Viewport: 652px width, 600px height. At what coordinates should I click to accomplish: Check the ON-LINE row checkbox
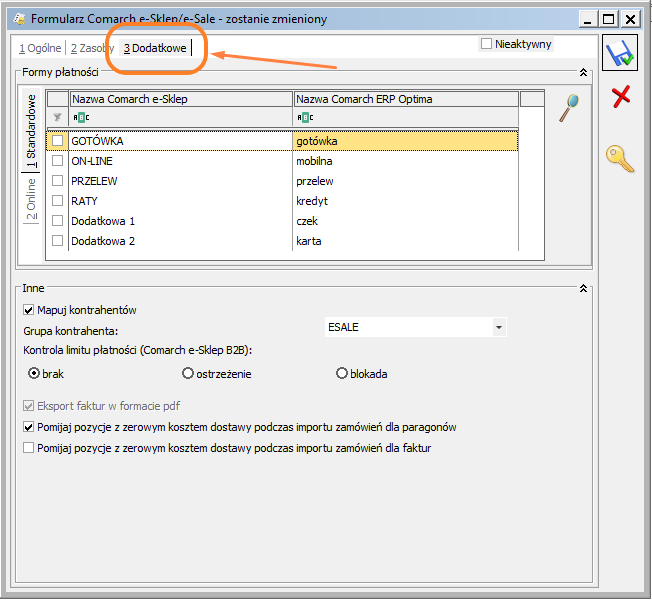(57, 160)
